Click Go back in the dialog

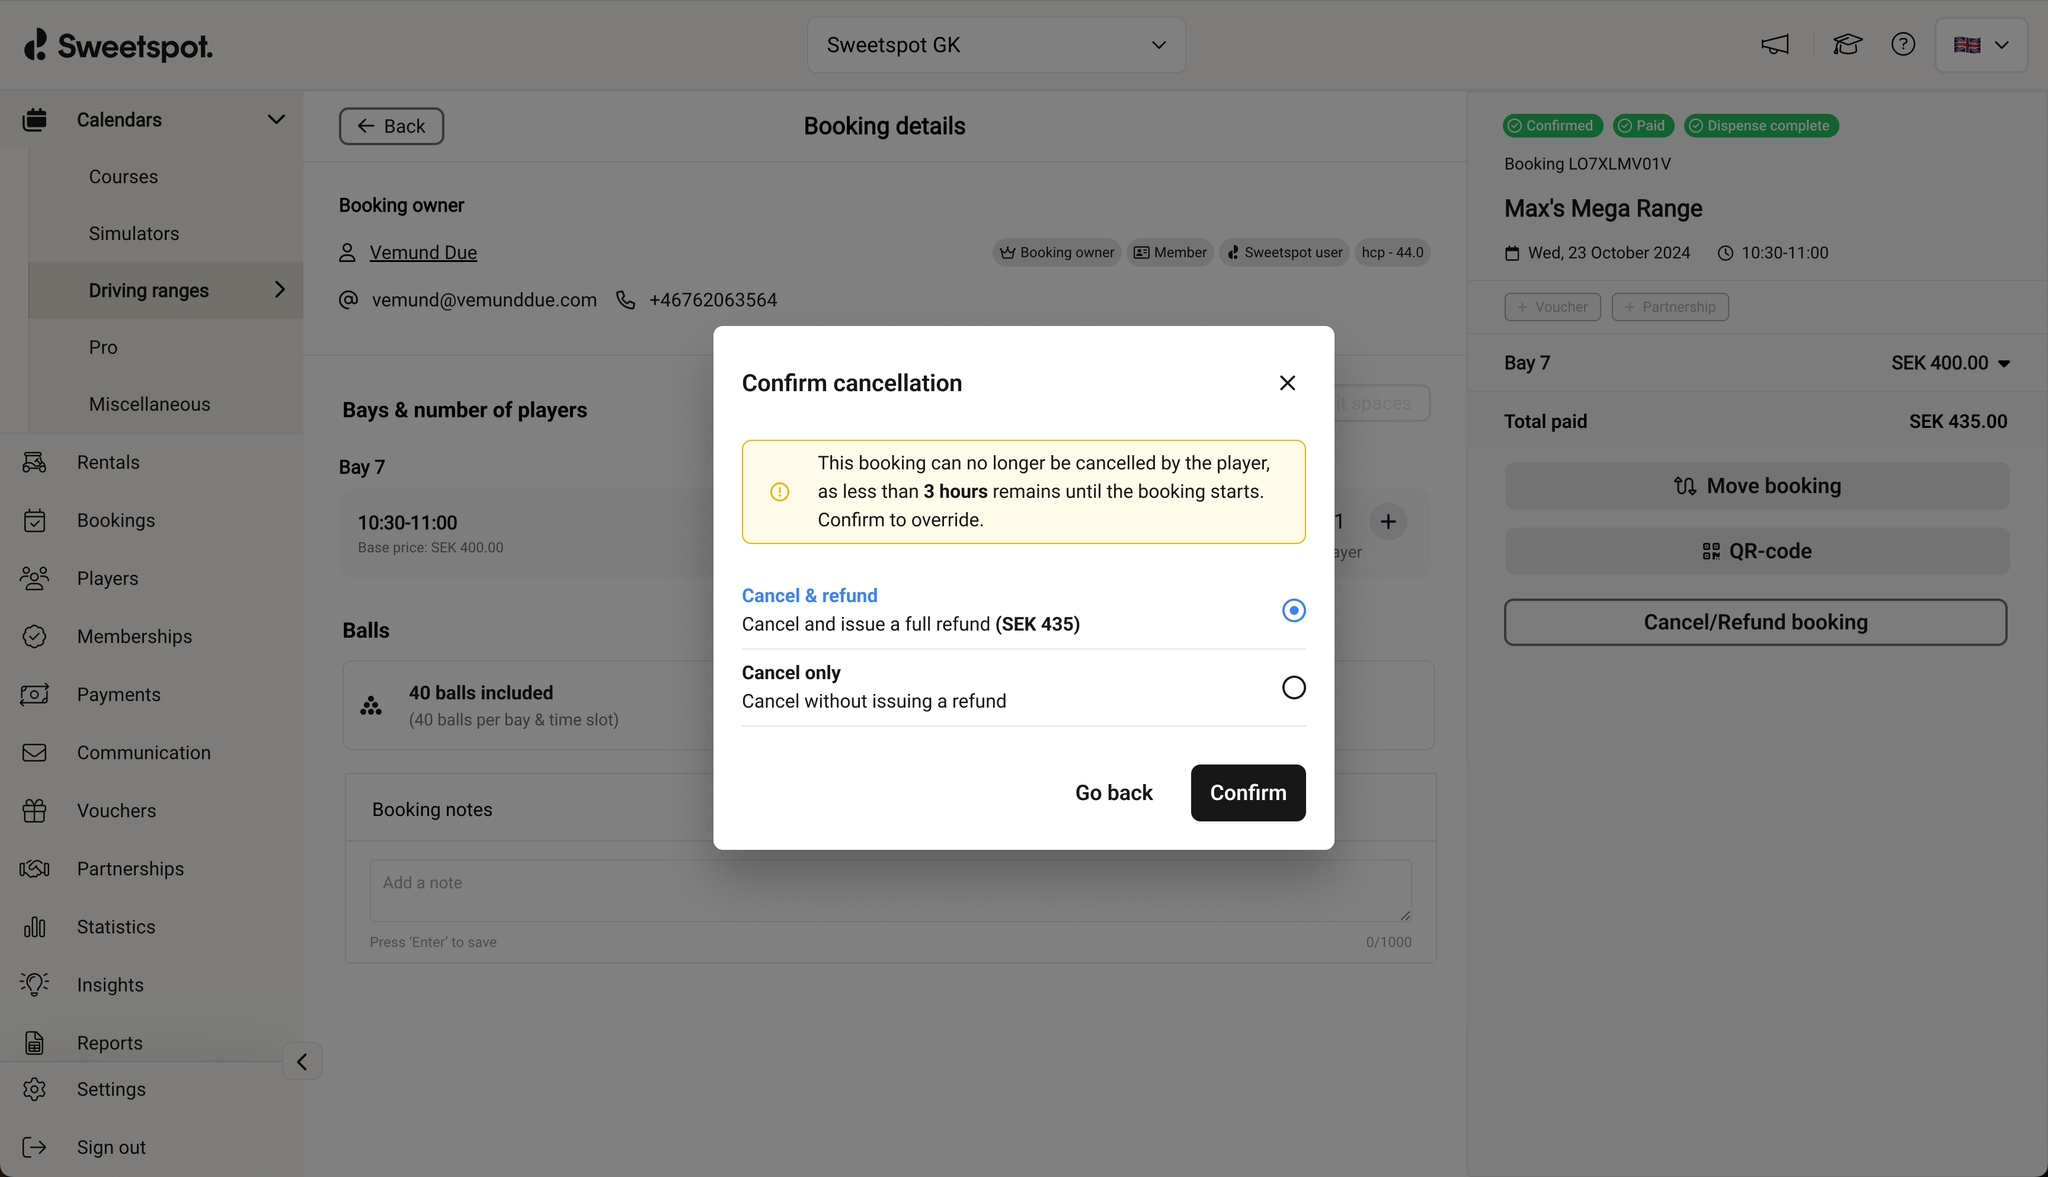point(1113,793)
